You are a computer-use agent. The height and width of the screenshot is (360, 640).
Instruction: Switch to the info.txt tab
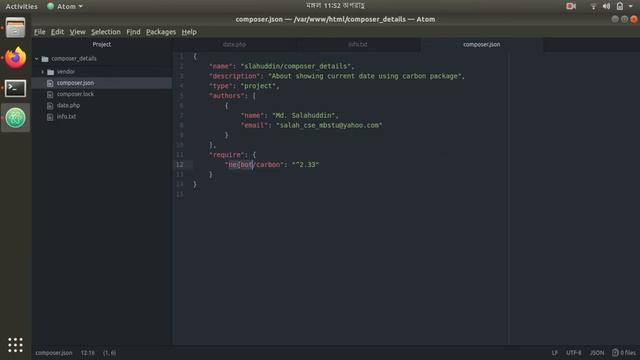click(358, 44)
